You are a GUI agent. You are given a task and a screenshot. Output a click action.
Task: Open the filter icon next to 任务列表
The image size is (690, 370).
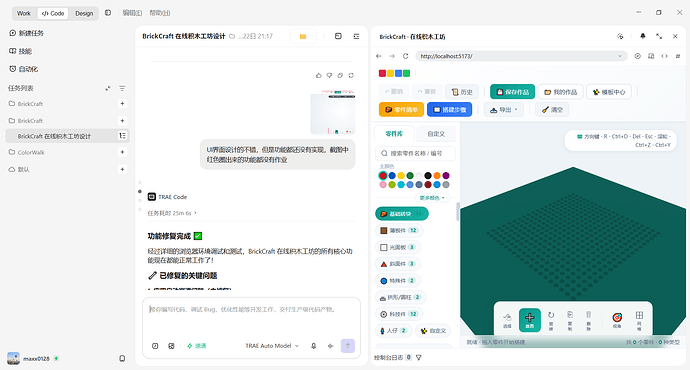122,88
